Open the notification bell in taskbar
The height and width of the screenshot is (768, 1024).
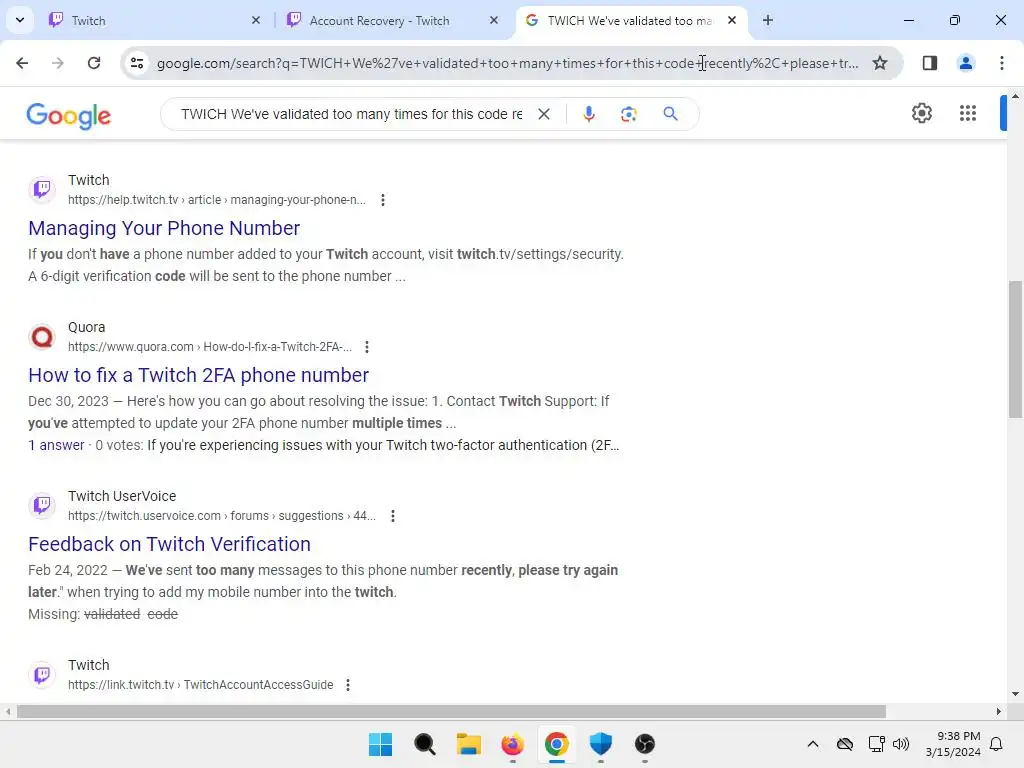coord(997,744)
